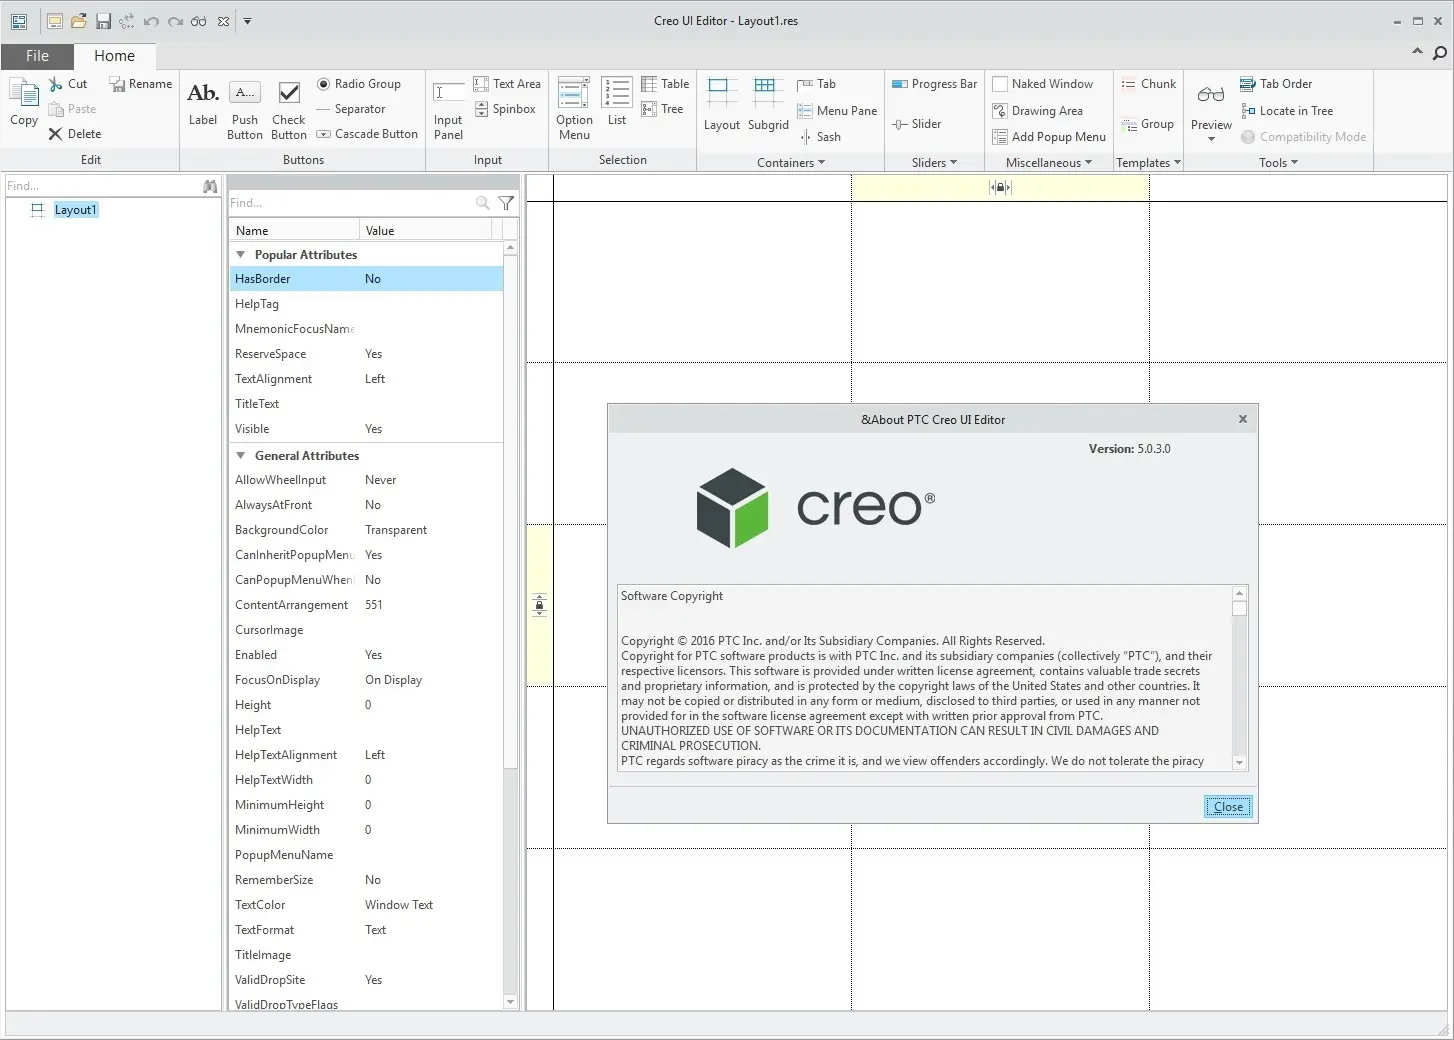Click the BackgroundColor value Transparent

point(396,530)
